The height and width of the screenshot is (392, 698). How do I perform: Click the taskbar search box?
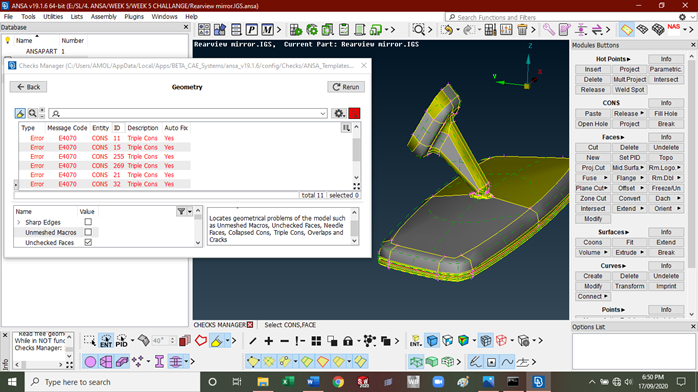(x=111, y=382)
